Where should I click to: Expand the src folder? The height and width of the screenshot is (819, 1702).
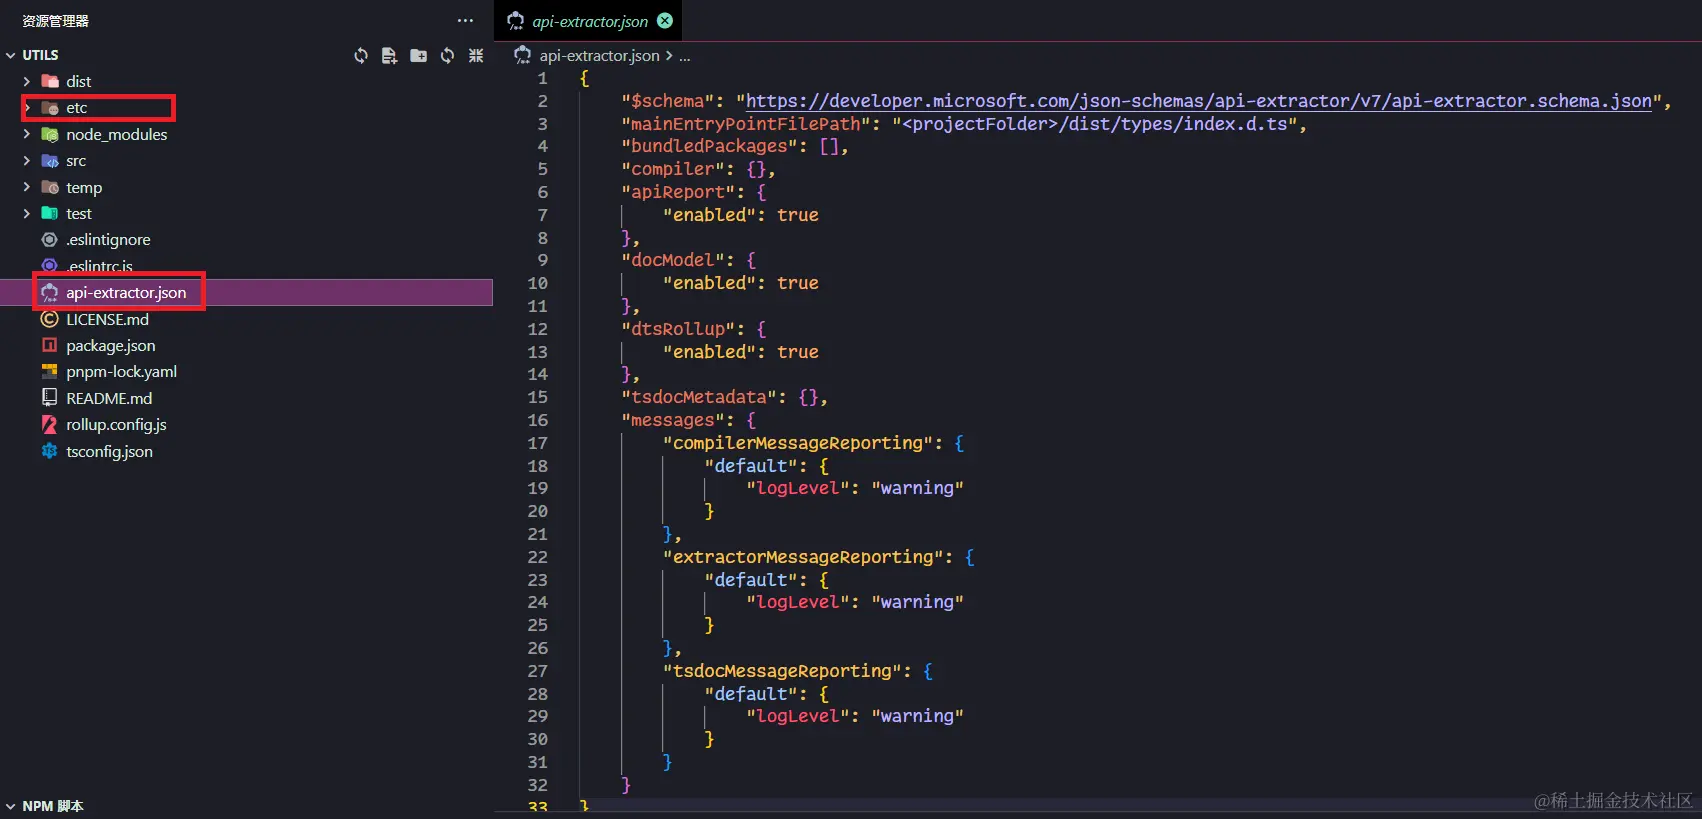[27, 160]
